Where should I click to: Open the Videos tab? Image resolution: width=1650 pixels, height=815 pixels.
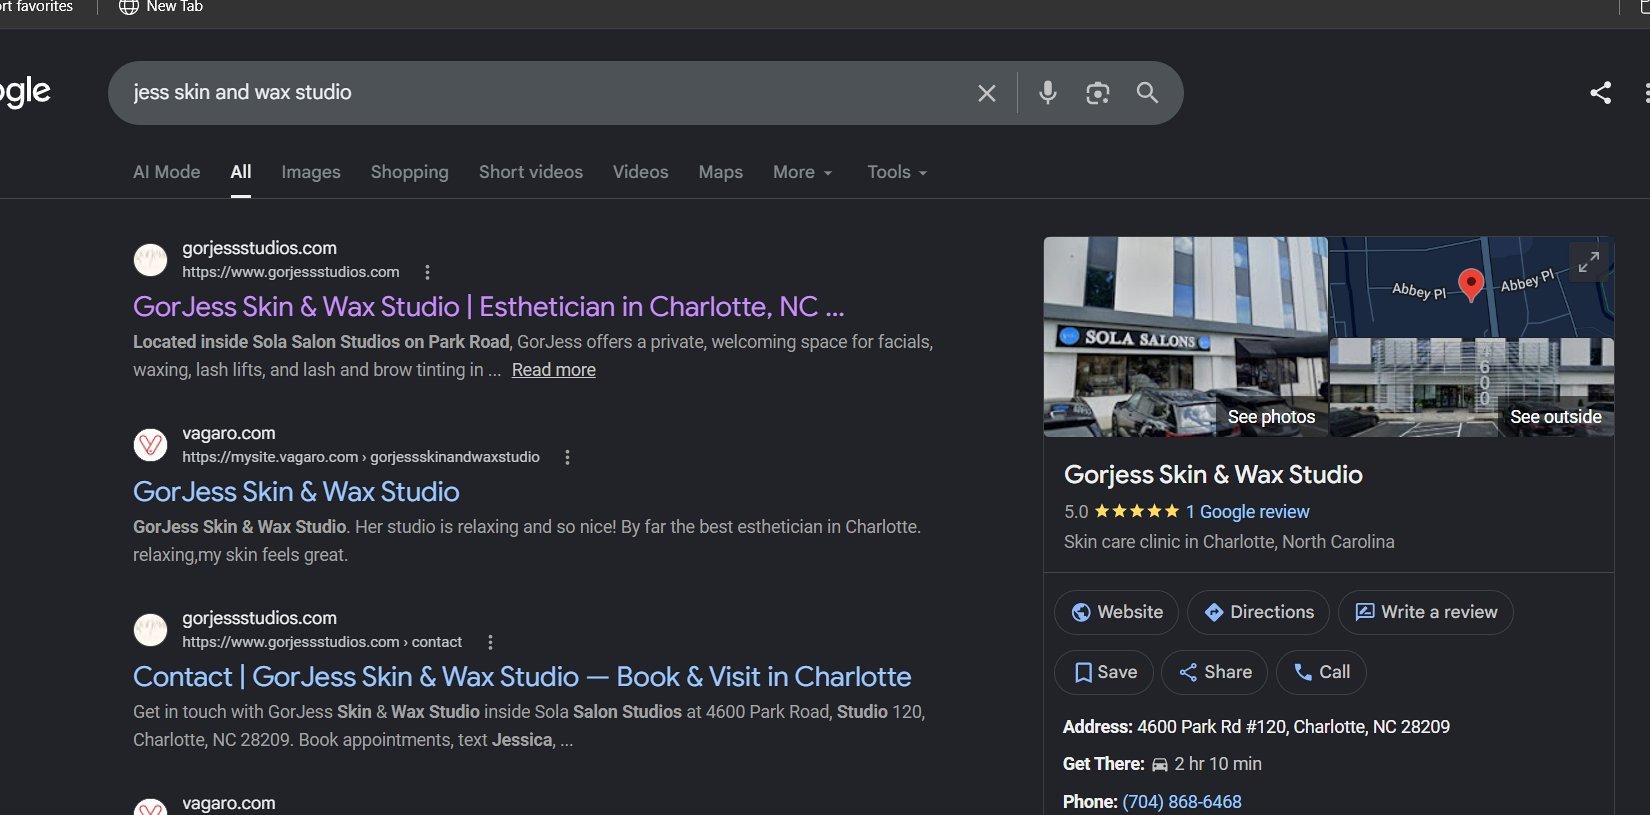(641, 172)
